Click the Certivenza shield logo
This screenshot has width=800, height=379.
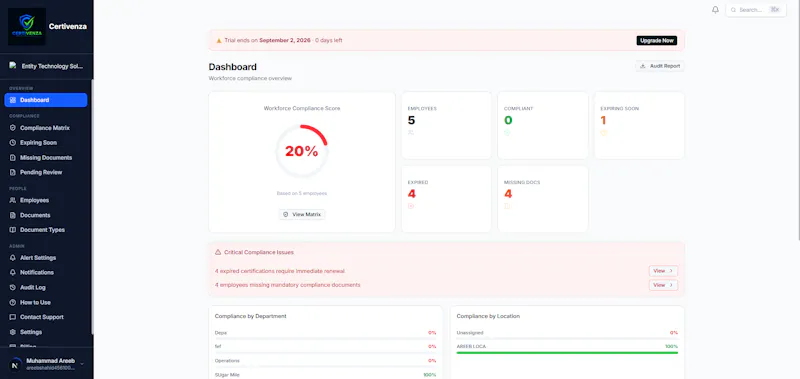27,27
